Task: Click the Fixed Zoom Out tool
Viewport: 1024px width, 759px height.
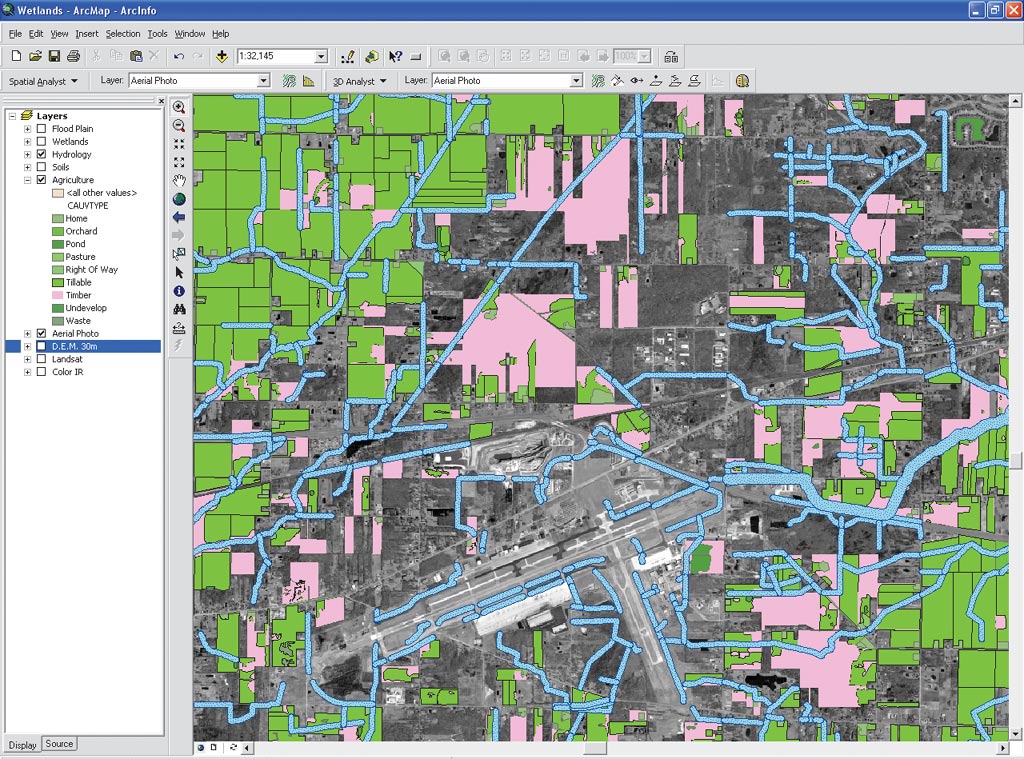Action: pos(179,162)
